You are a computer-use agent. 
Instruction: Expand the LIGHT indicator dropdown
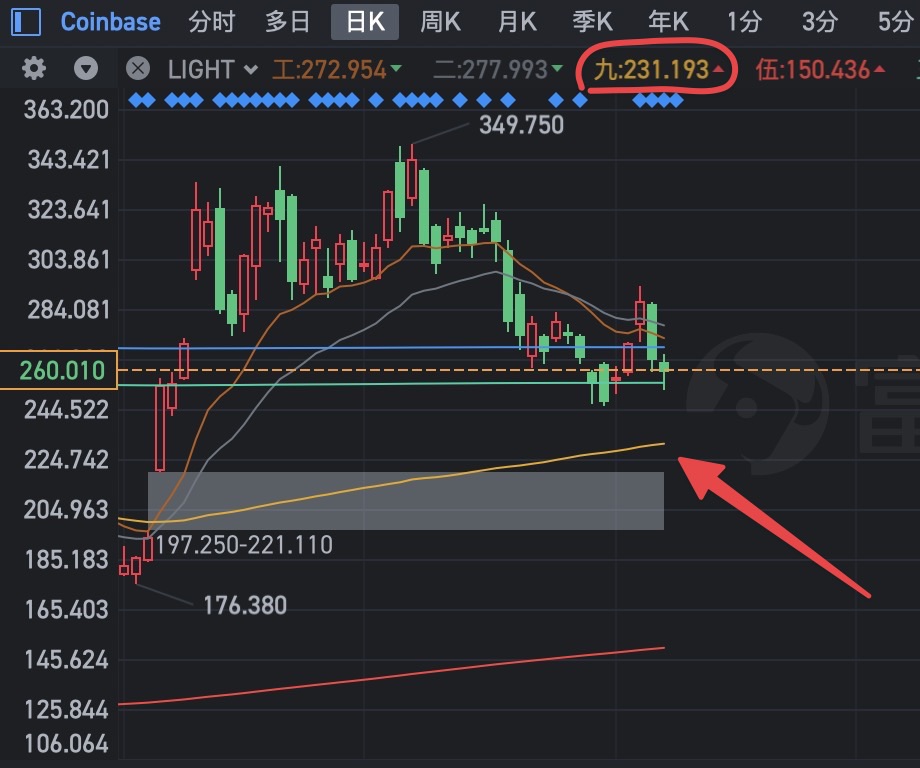[x=213, y=70]
